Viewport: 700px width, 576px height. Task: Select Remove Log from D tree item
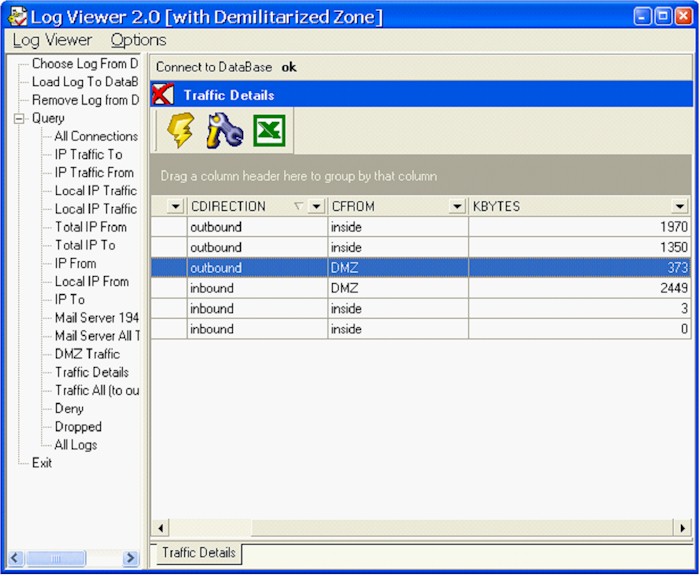pos(85,100)
